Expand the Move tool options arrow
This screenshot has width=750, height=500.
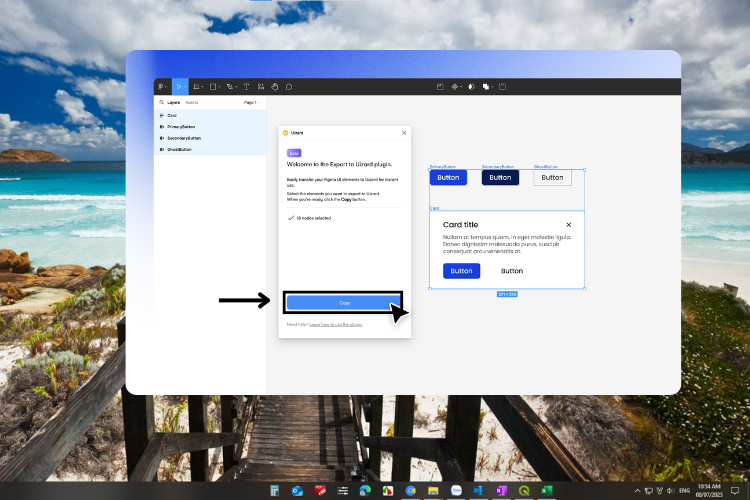point(185,87)
